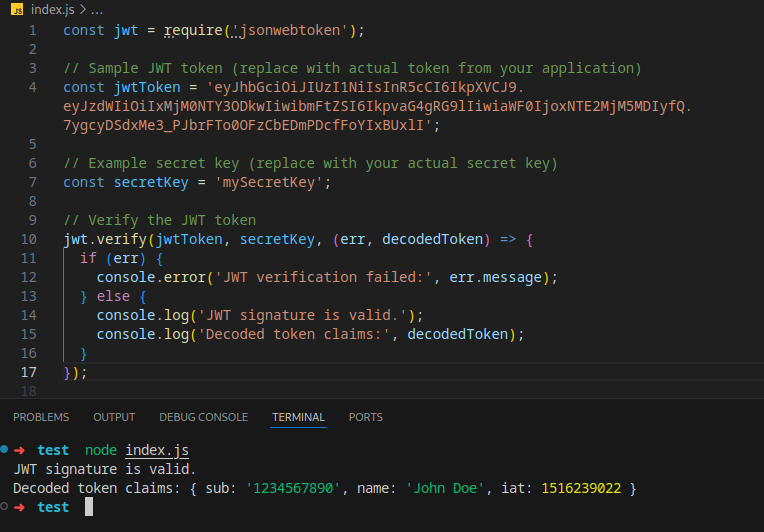Click the else keyword on line 13
This screenshot has height=532, width=764.
114,296
